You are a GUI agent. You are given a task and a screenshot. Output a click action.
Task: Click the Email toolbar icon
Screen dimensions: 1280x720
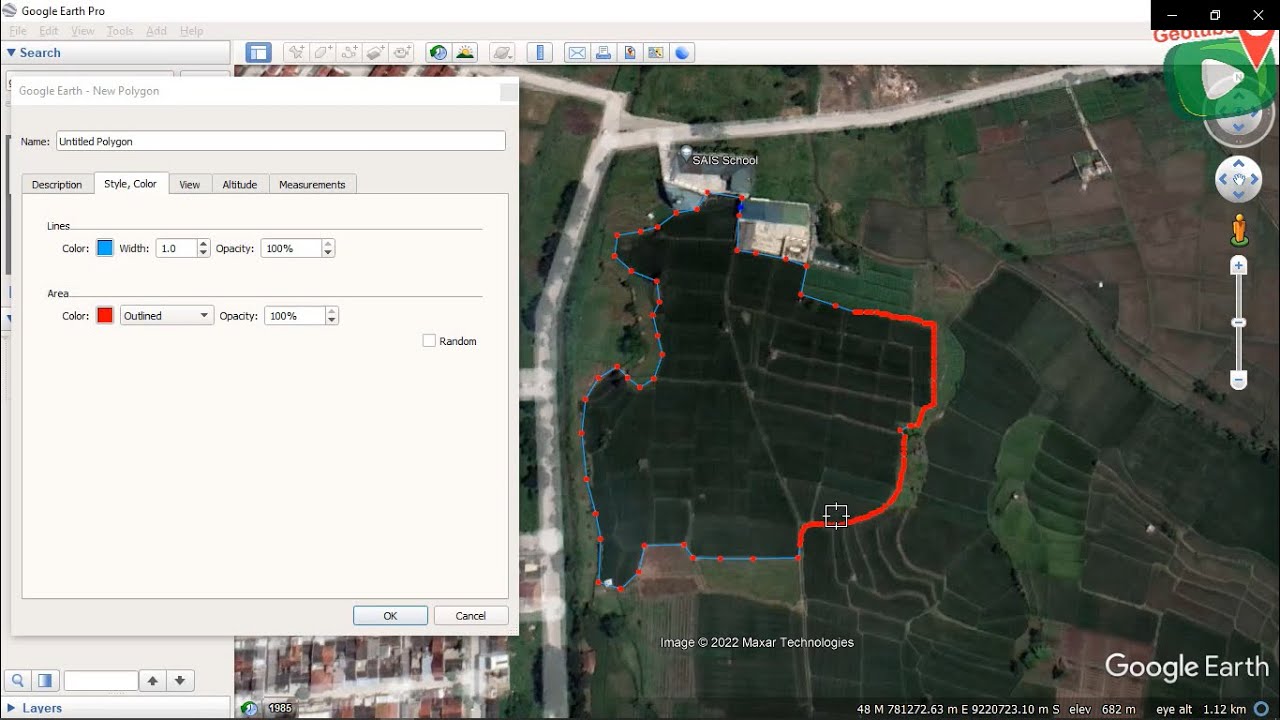577,53
